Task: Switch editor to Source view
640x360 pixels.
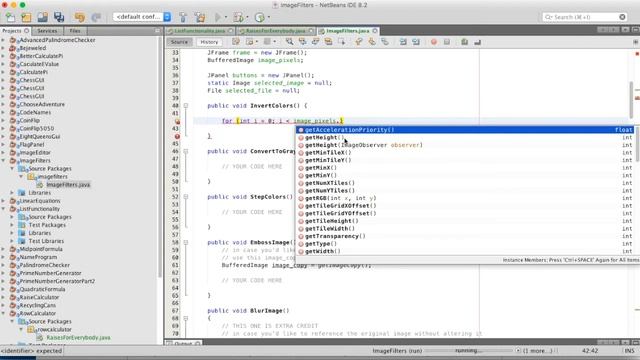Action: click(x=179, y=42)
